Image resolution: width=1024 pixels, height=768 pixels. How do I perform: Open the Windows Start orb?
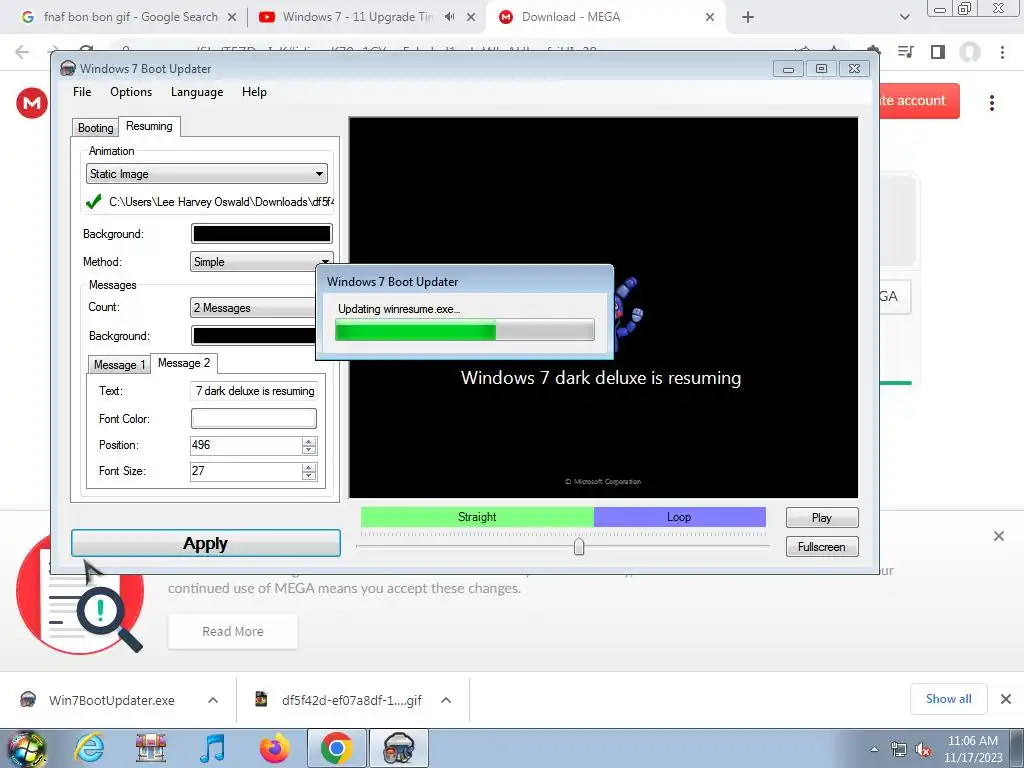click(27, 748)
